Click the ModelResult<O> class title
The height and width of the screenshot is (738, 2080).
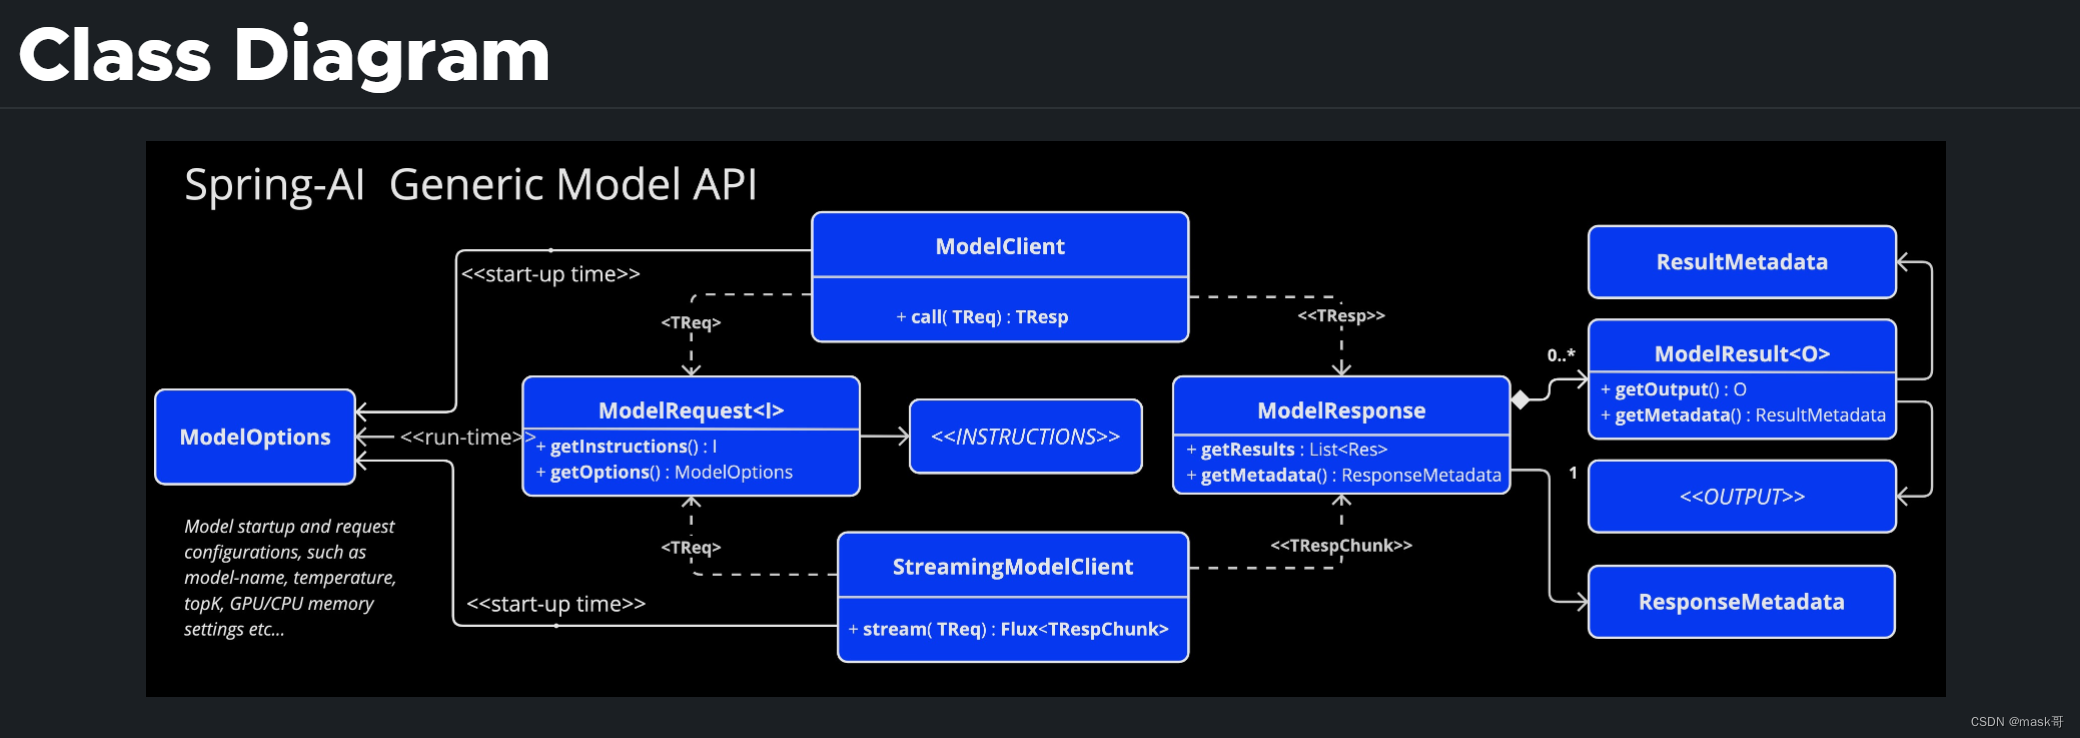pyautogui.click(x=1742, y=354)
